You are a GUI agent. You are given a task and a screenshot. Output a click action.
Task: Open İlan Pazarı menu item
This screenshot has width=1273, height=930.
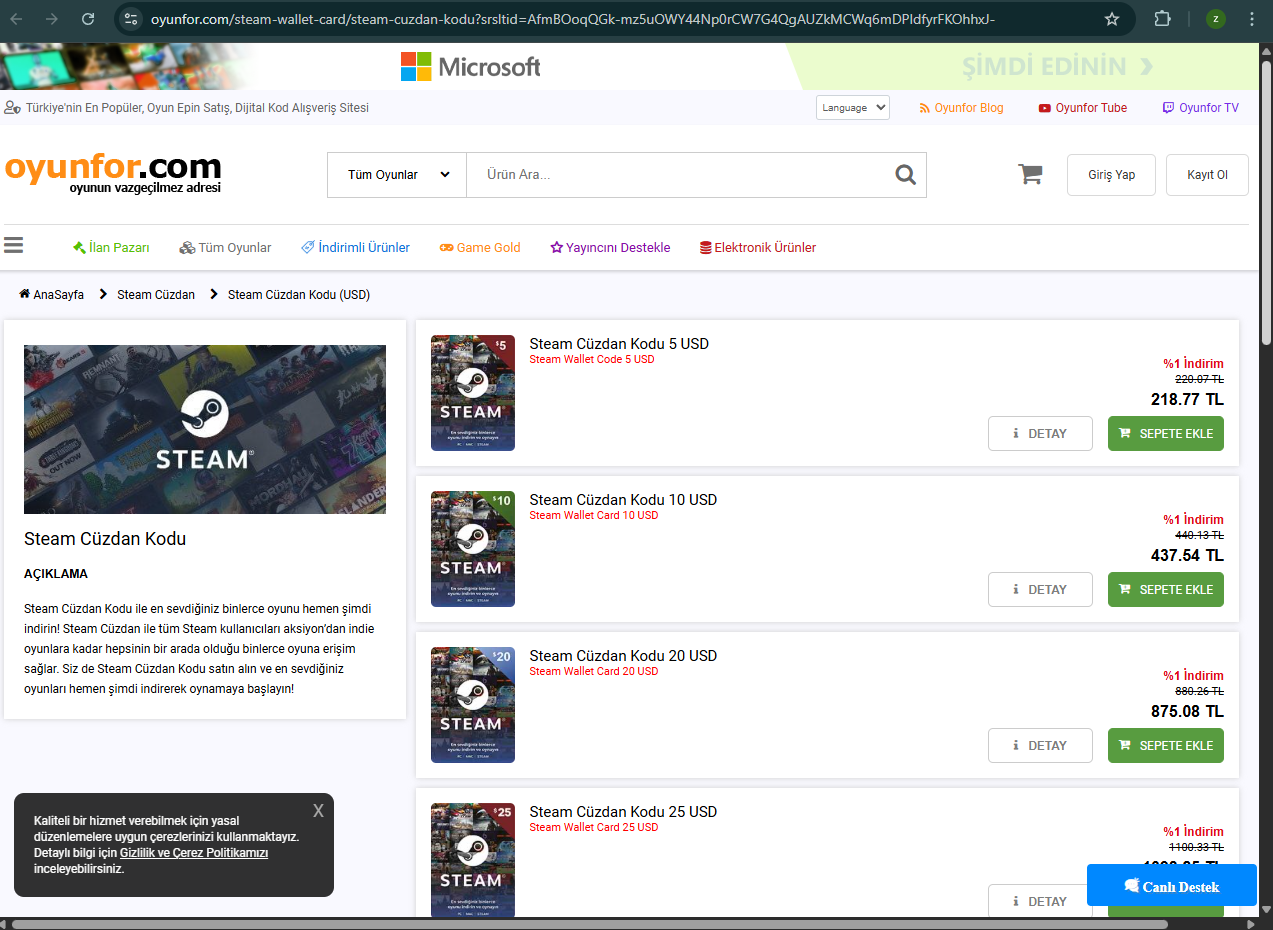coord(112,247)
